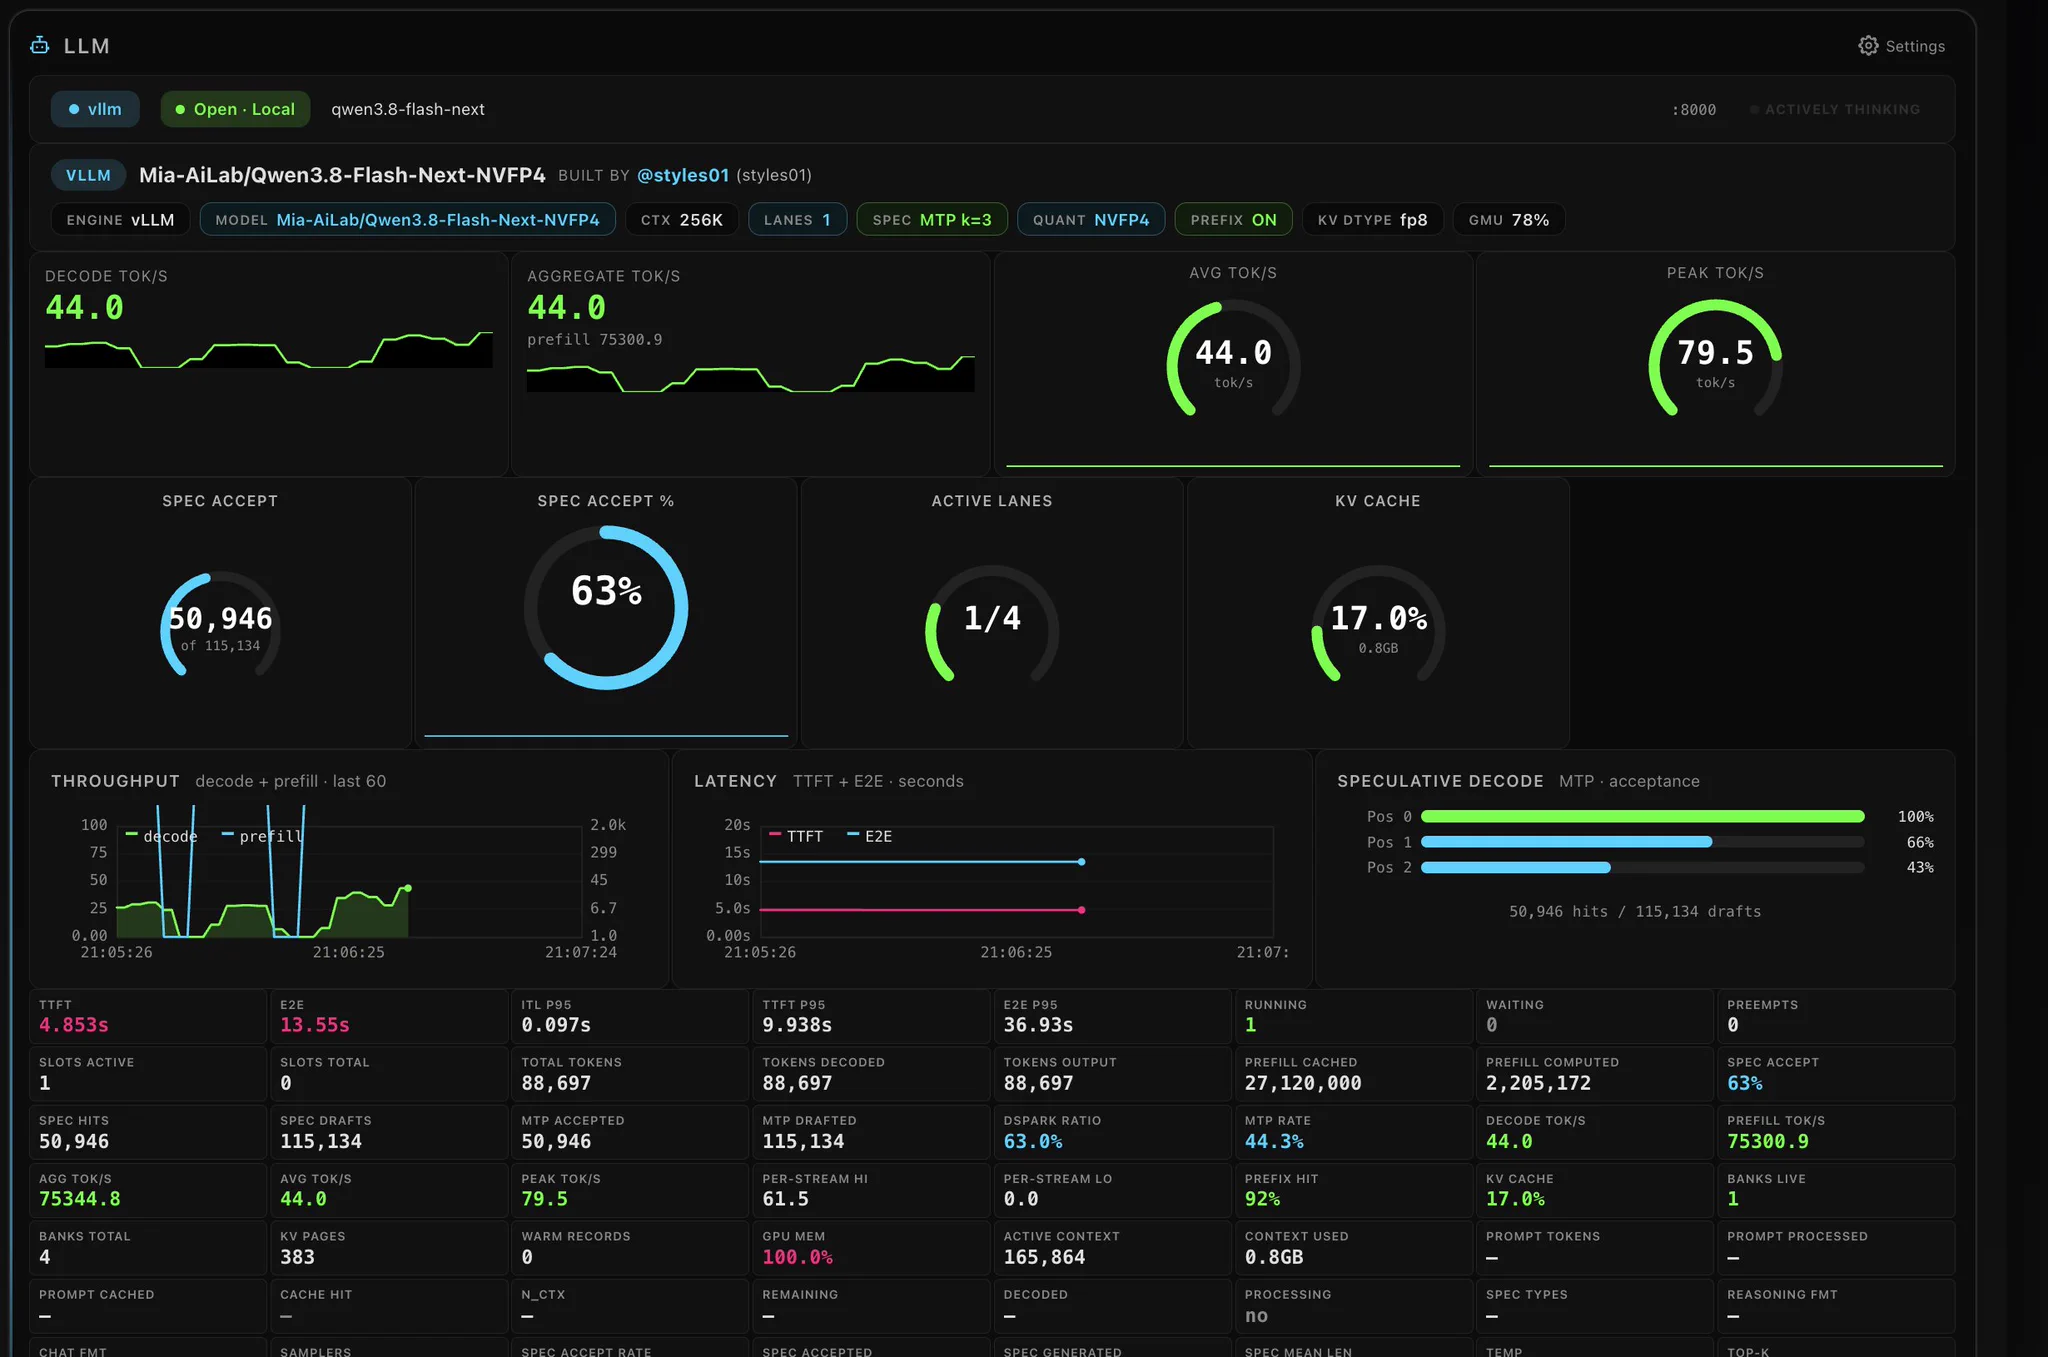Click the decode legend in Throughput chart
The image size is (2048, 1357).
[x=161, y=836]
